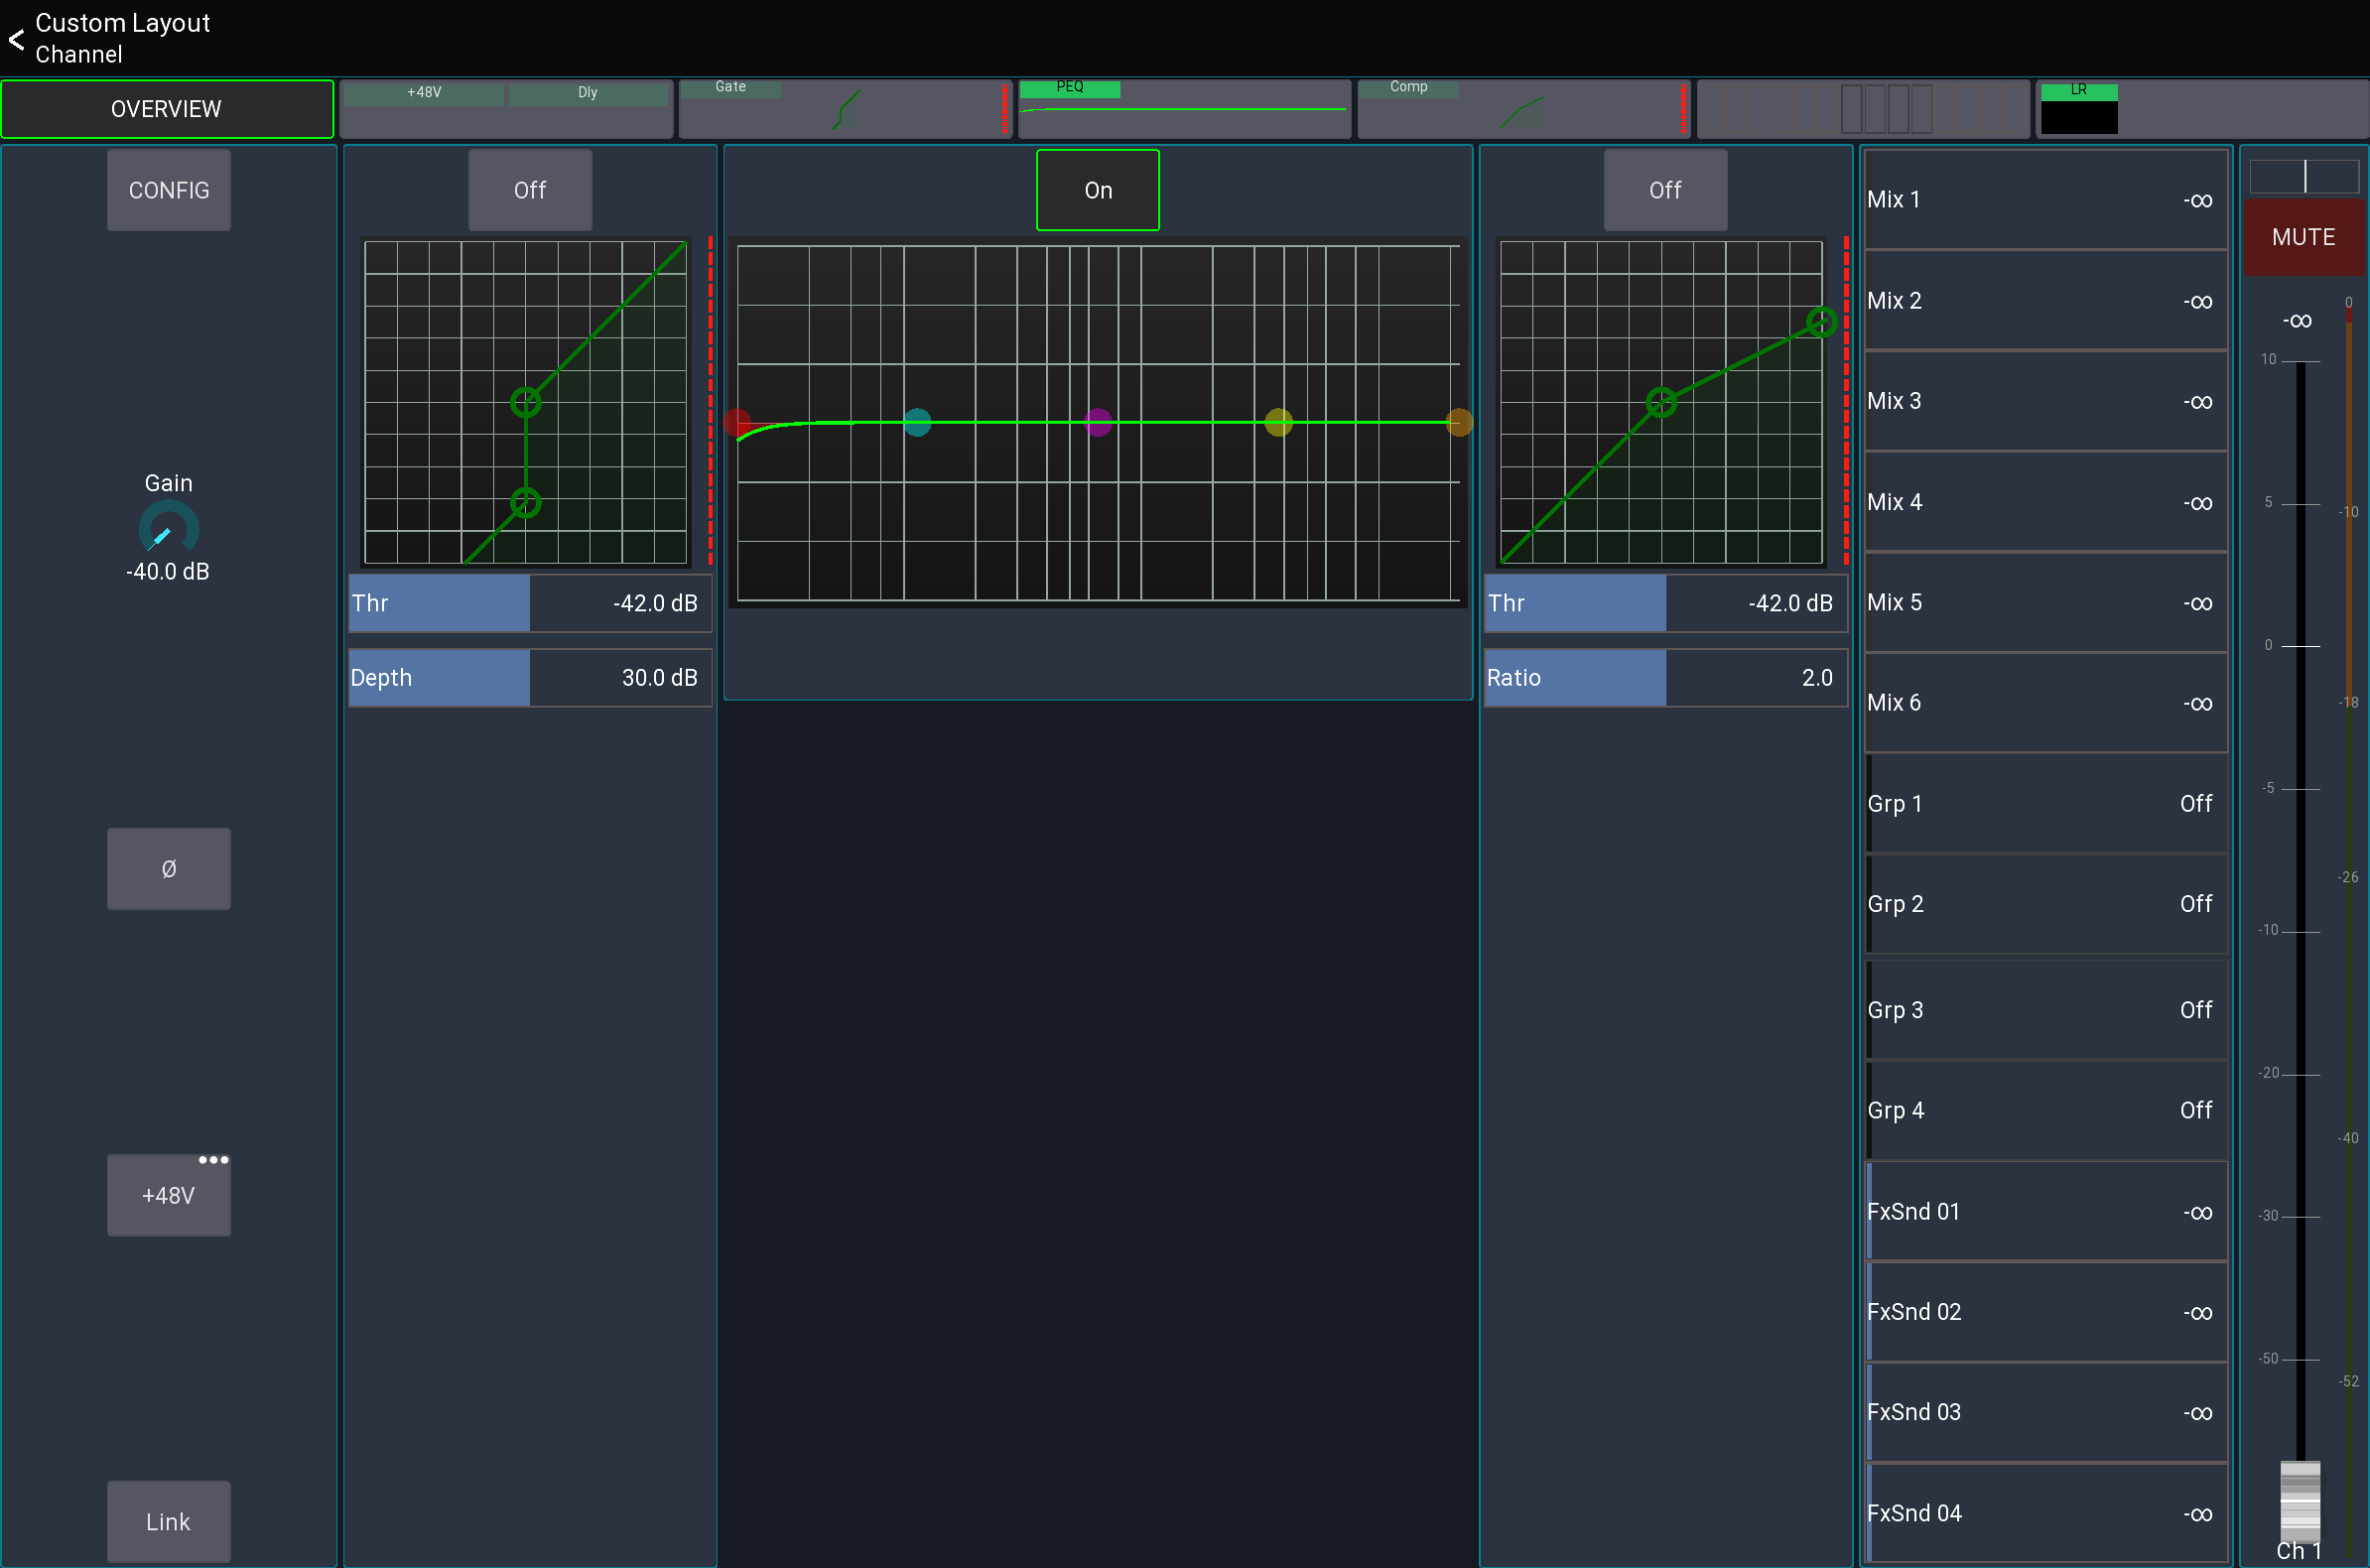Viewport: 2370px width, 1568px height.
Task: Select the Gate curve thumbnail in top strip
Action: [843, 108]
